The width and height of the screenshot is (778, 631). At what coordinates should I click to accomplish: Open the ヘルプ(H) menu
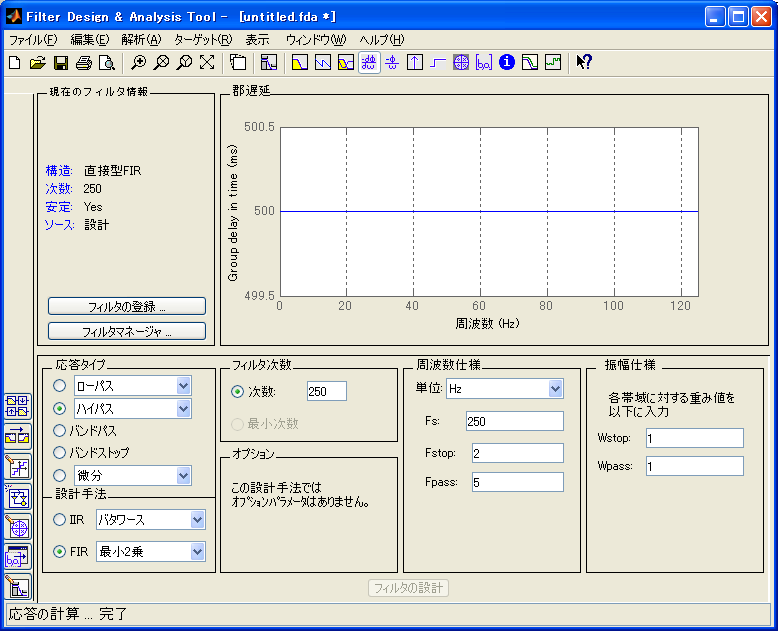[382, 40]
